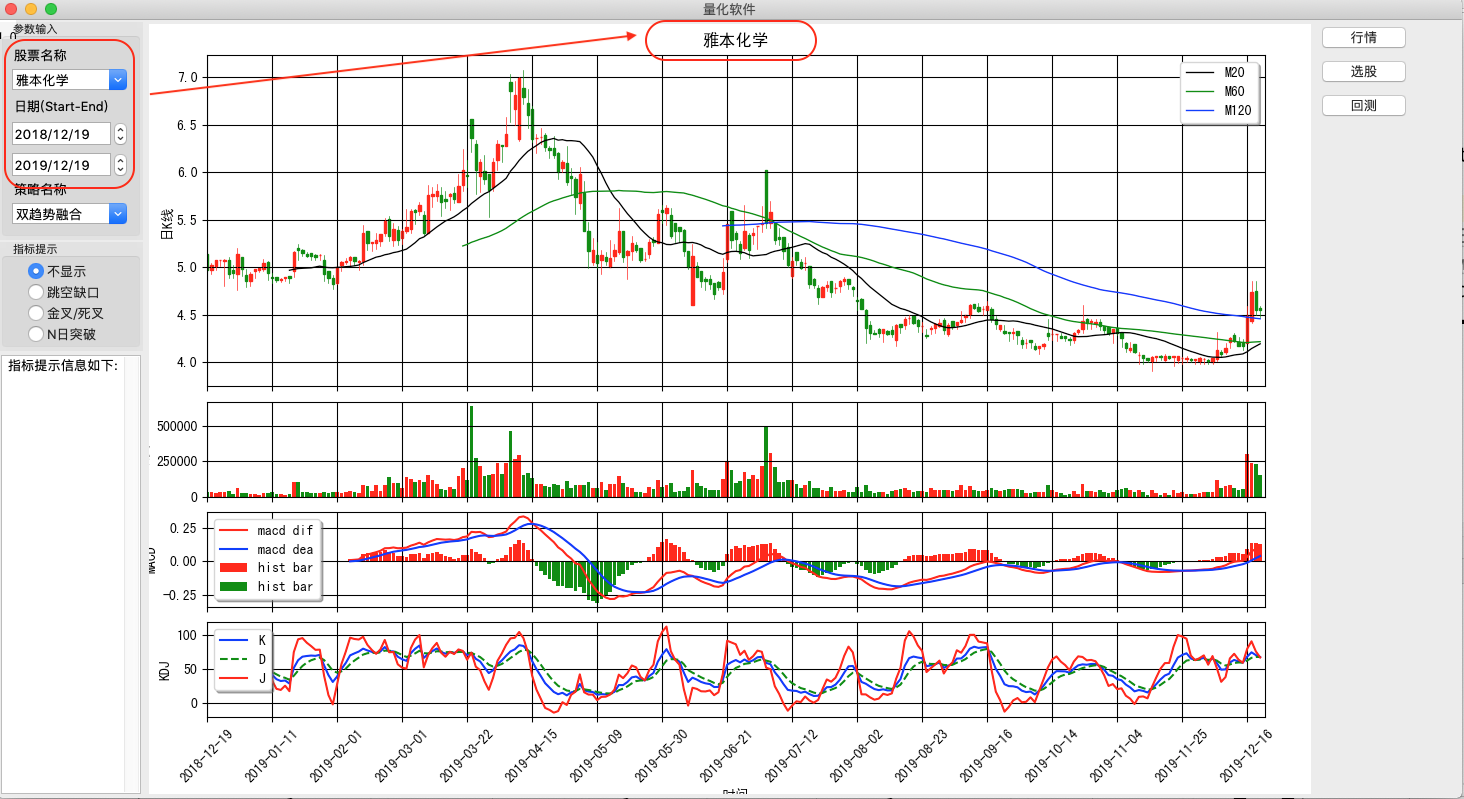Click the 股票名称 label
Image resolution: width=1464 pixels, height=799 pixels.
click(x=40, y=55)
